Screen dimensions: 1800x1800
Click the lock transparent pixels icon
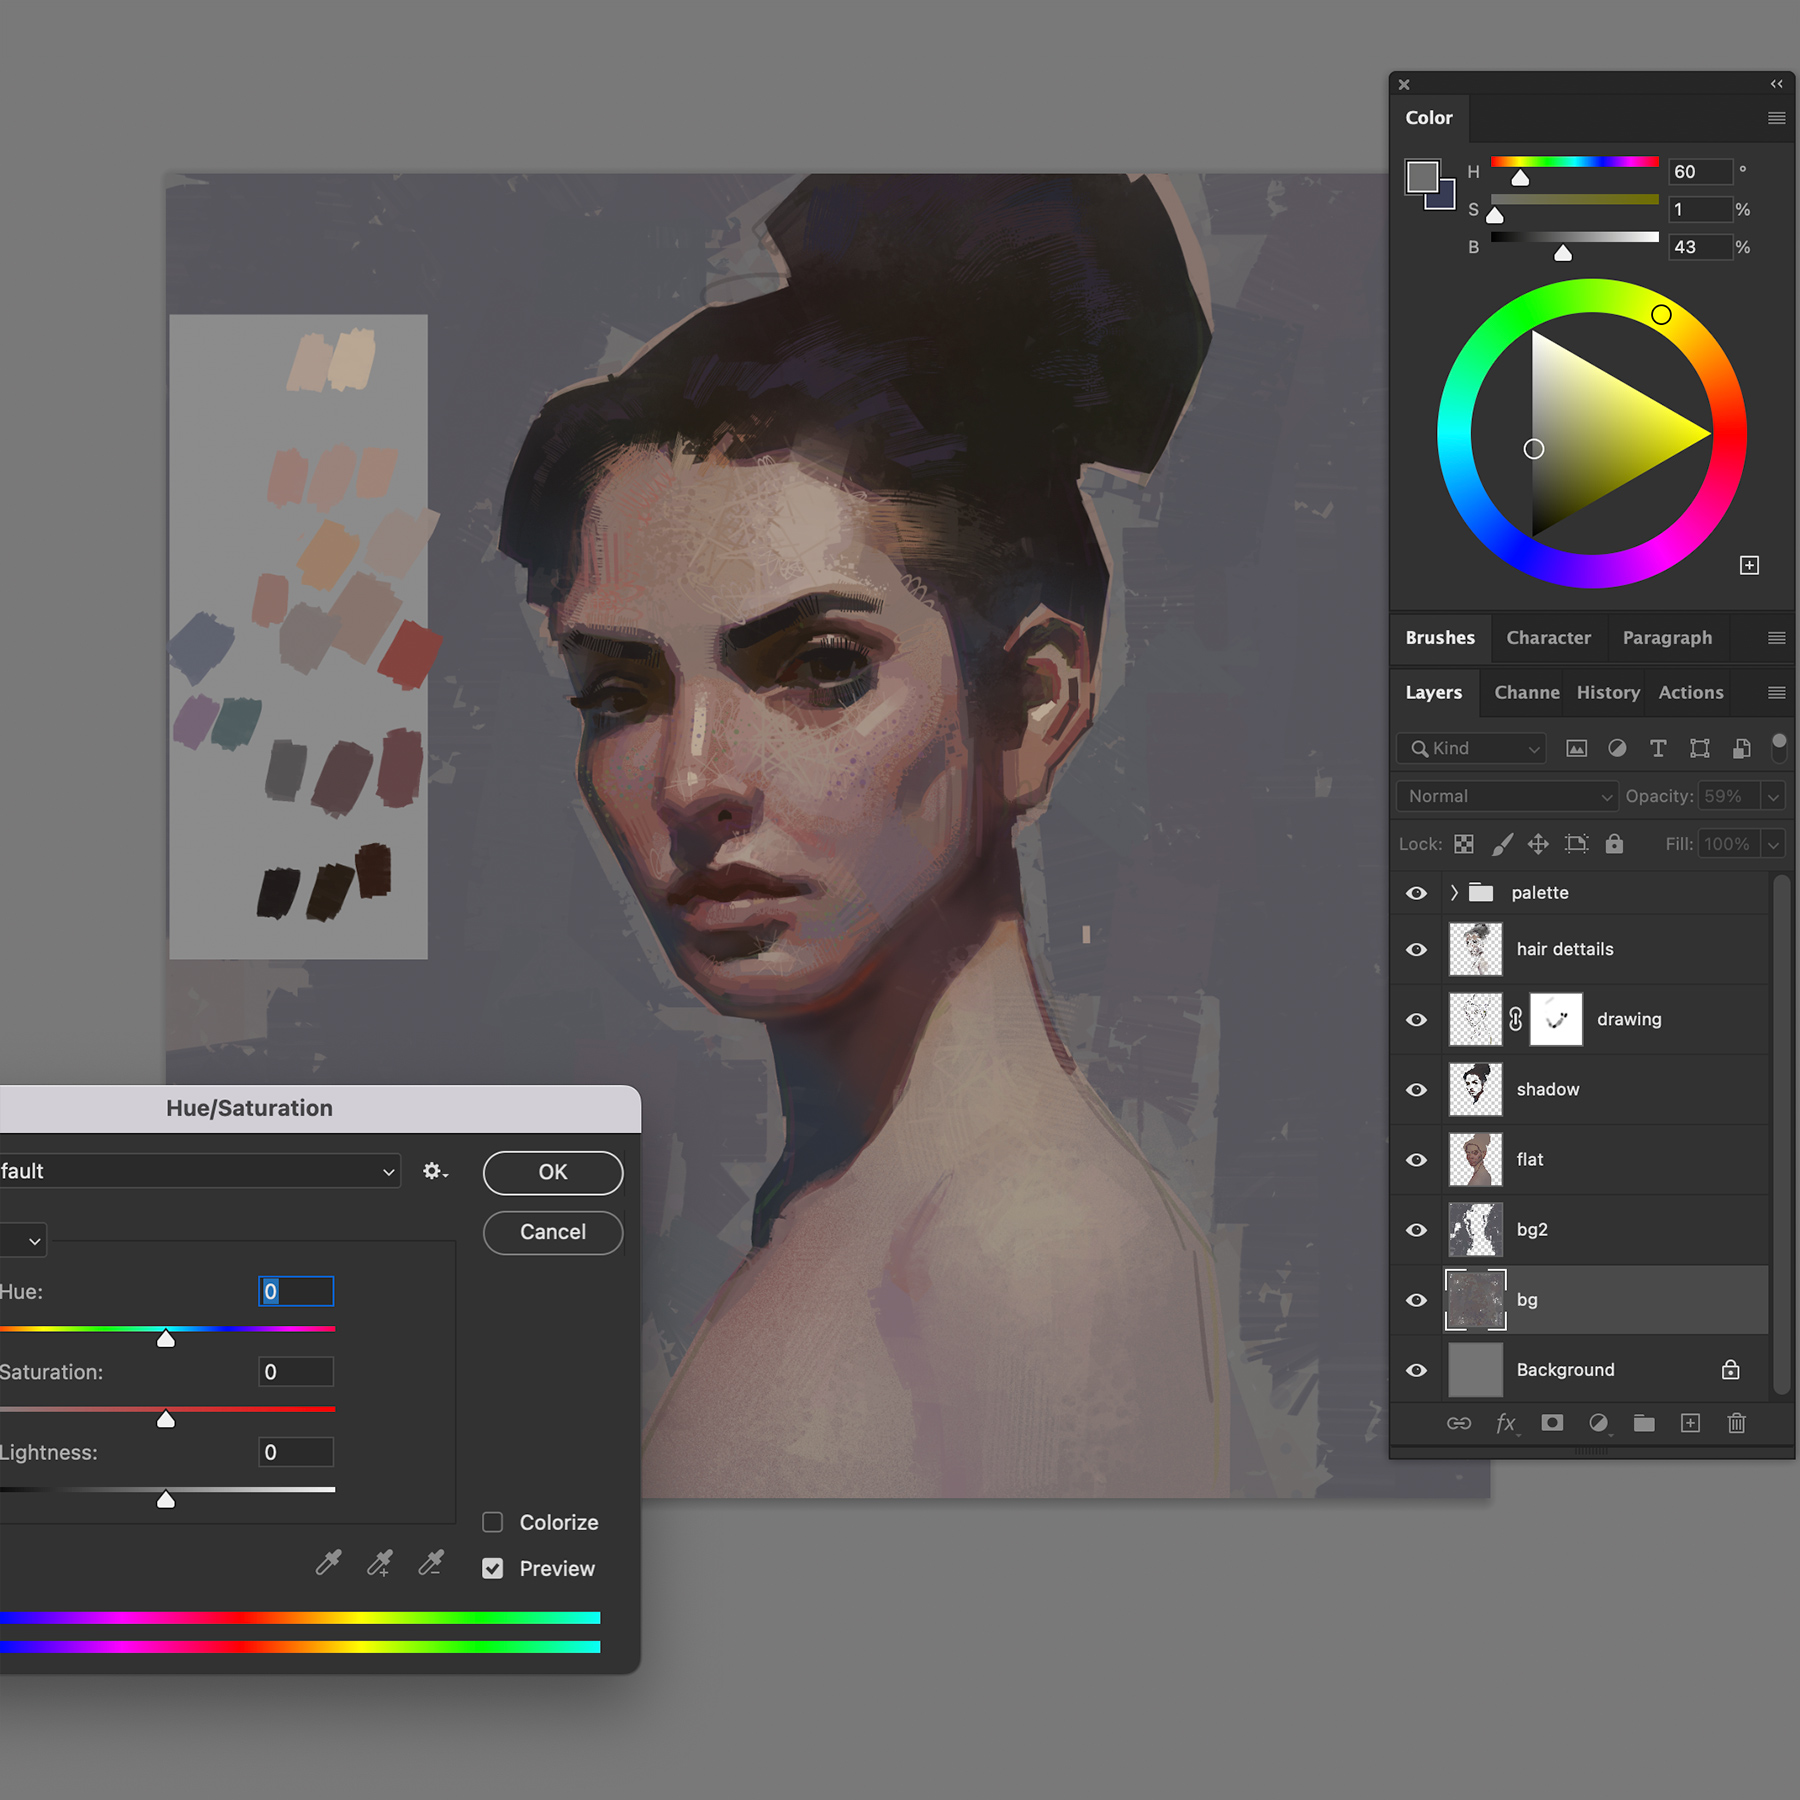coord(1464,844)
